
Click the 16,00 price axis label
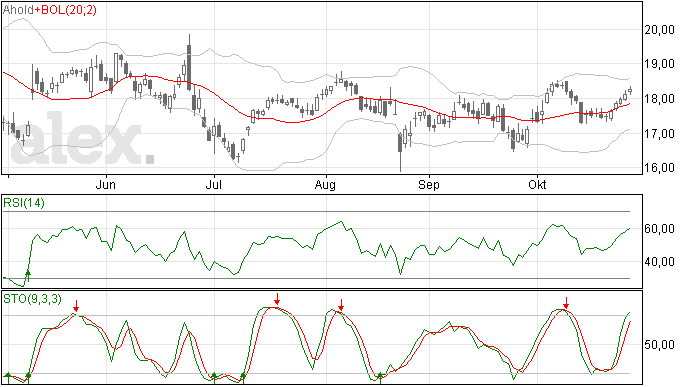pos(659,168)
